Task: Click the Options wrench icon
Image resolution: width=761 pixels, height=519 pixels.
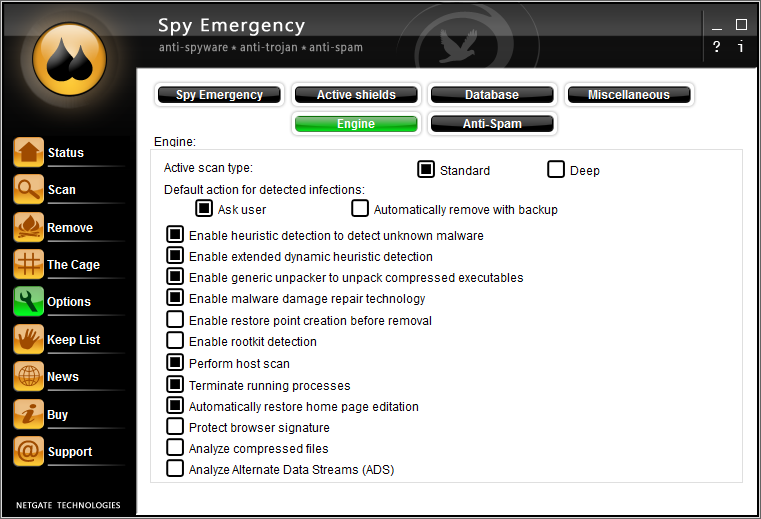Action: click(29, 302)
